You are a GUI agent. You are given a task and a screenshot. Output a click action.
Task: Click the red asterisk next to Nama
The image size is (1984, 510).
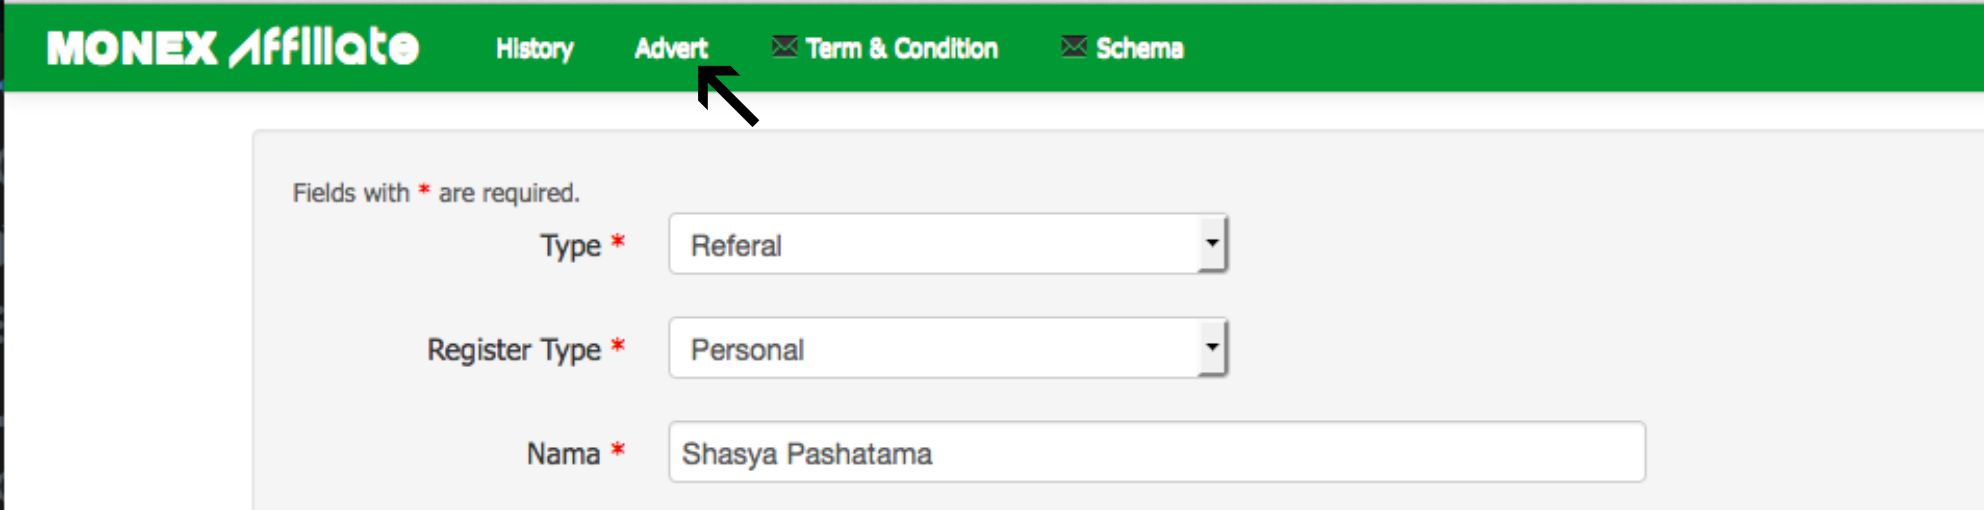pos(618,450)
